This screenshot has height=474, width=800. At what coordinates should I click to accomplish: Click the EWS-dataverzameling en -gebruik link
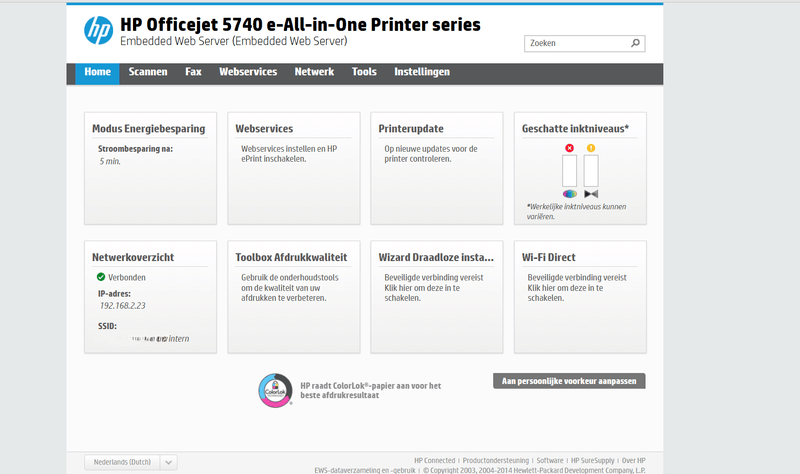coord(365,470)
